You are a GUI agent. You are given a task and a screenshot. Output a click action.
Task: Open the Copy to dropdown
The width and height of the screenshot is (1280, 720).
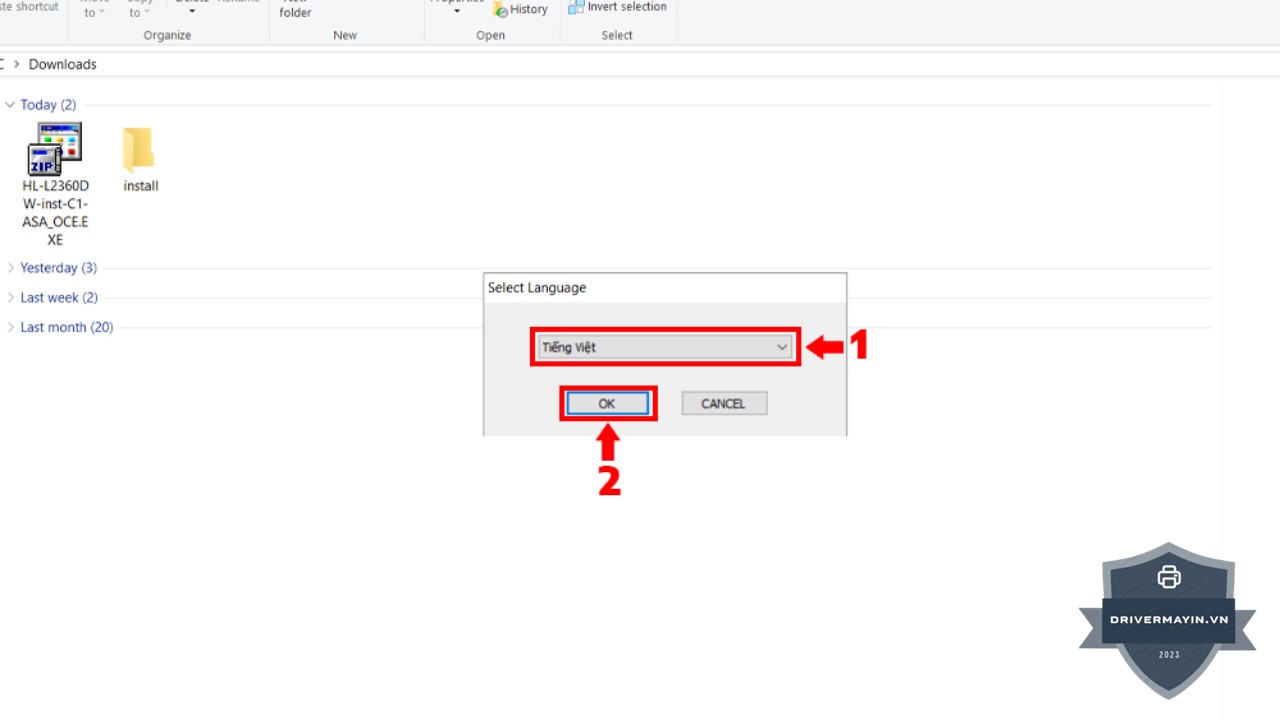[x=139, y=11]
